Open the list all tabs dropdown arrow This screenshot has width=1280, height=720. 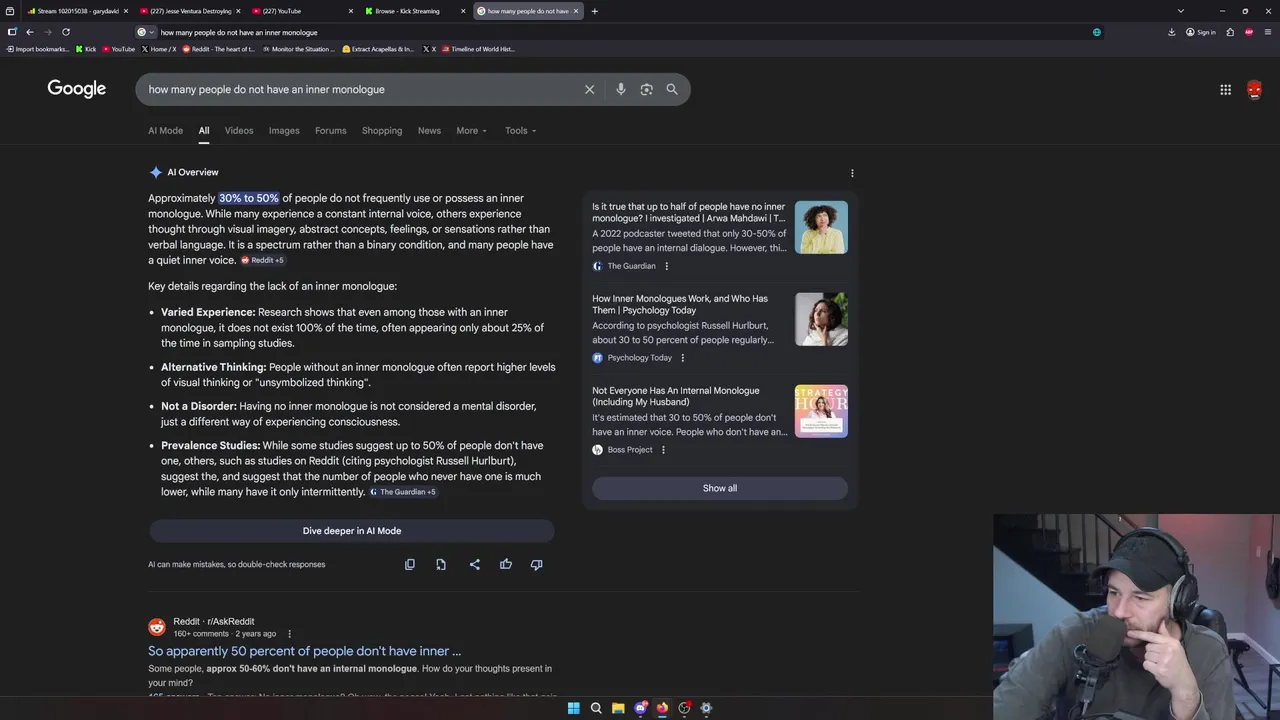(x=1180, y=11)
